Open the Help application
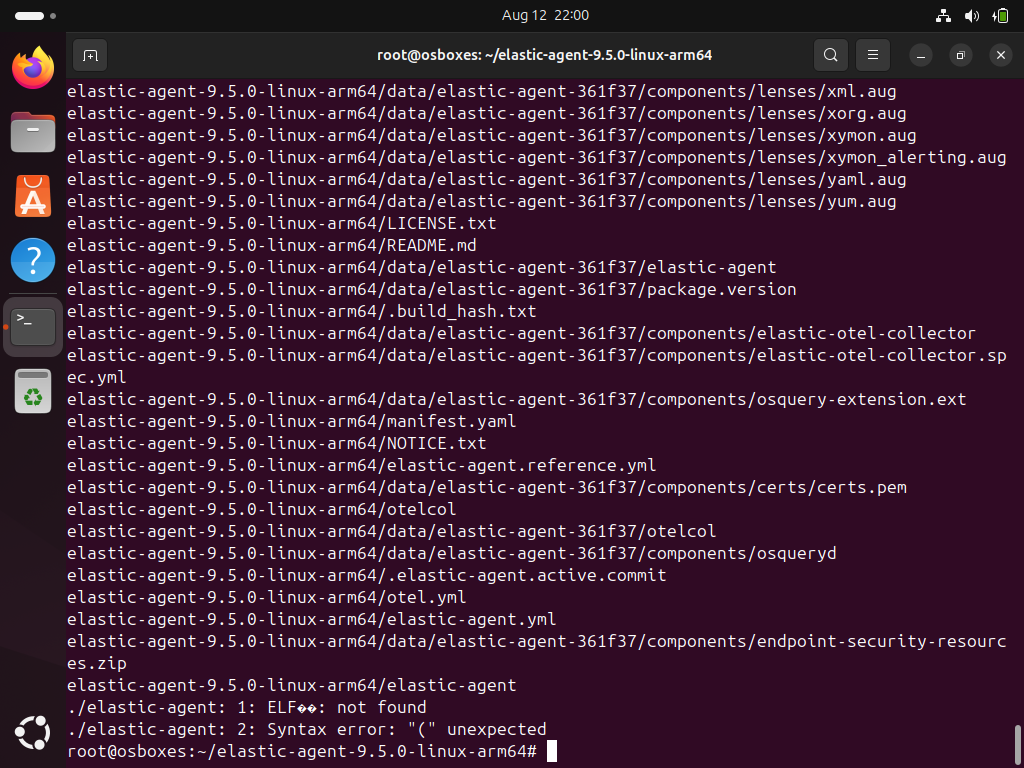This screenshot has width=1024, height=768. [x=33, y=260]
